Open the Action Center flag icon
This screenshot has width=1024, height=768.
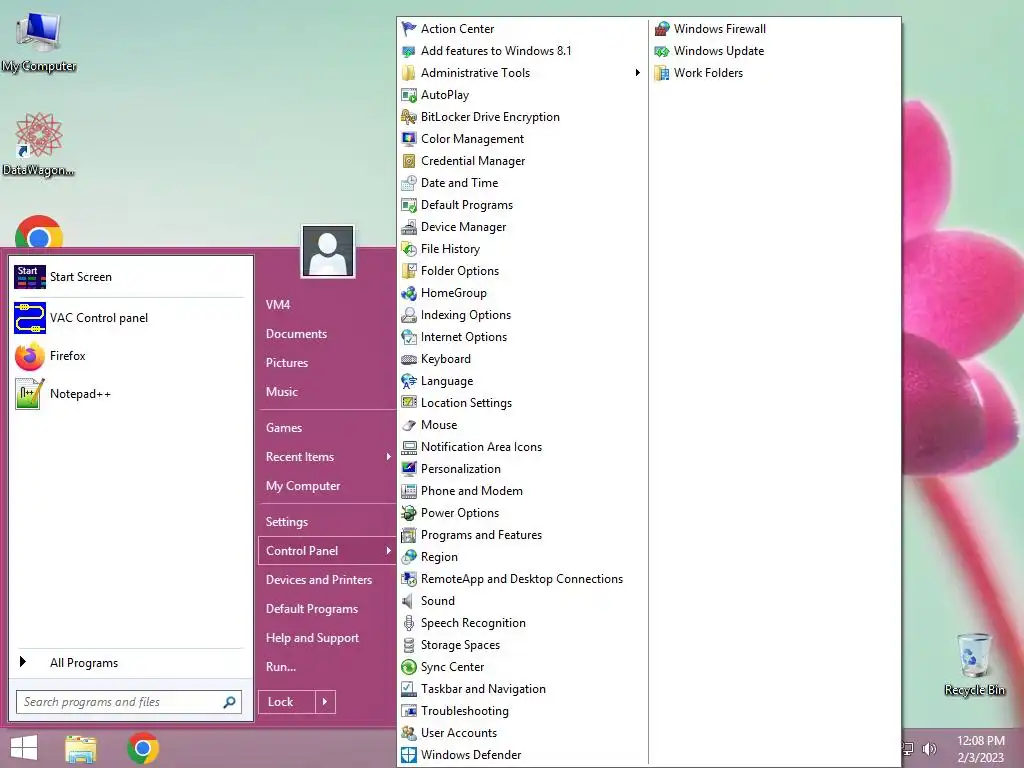click(409, 29)
